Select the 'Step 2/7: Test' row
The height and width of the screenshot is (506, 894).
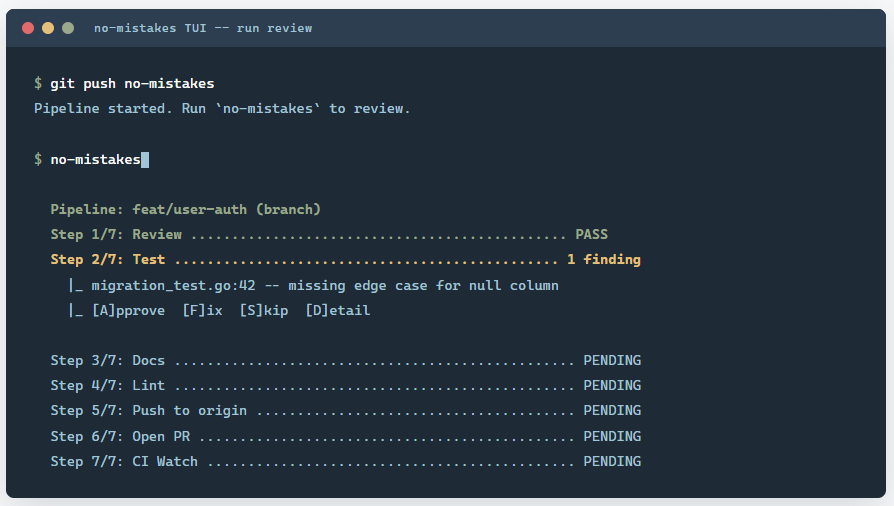click(x=346, y=260)
